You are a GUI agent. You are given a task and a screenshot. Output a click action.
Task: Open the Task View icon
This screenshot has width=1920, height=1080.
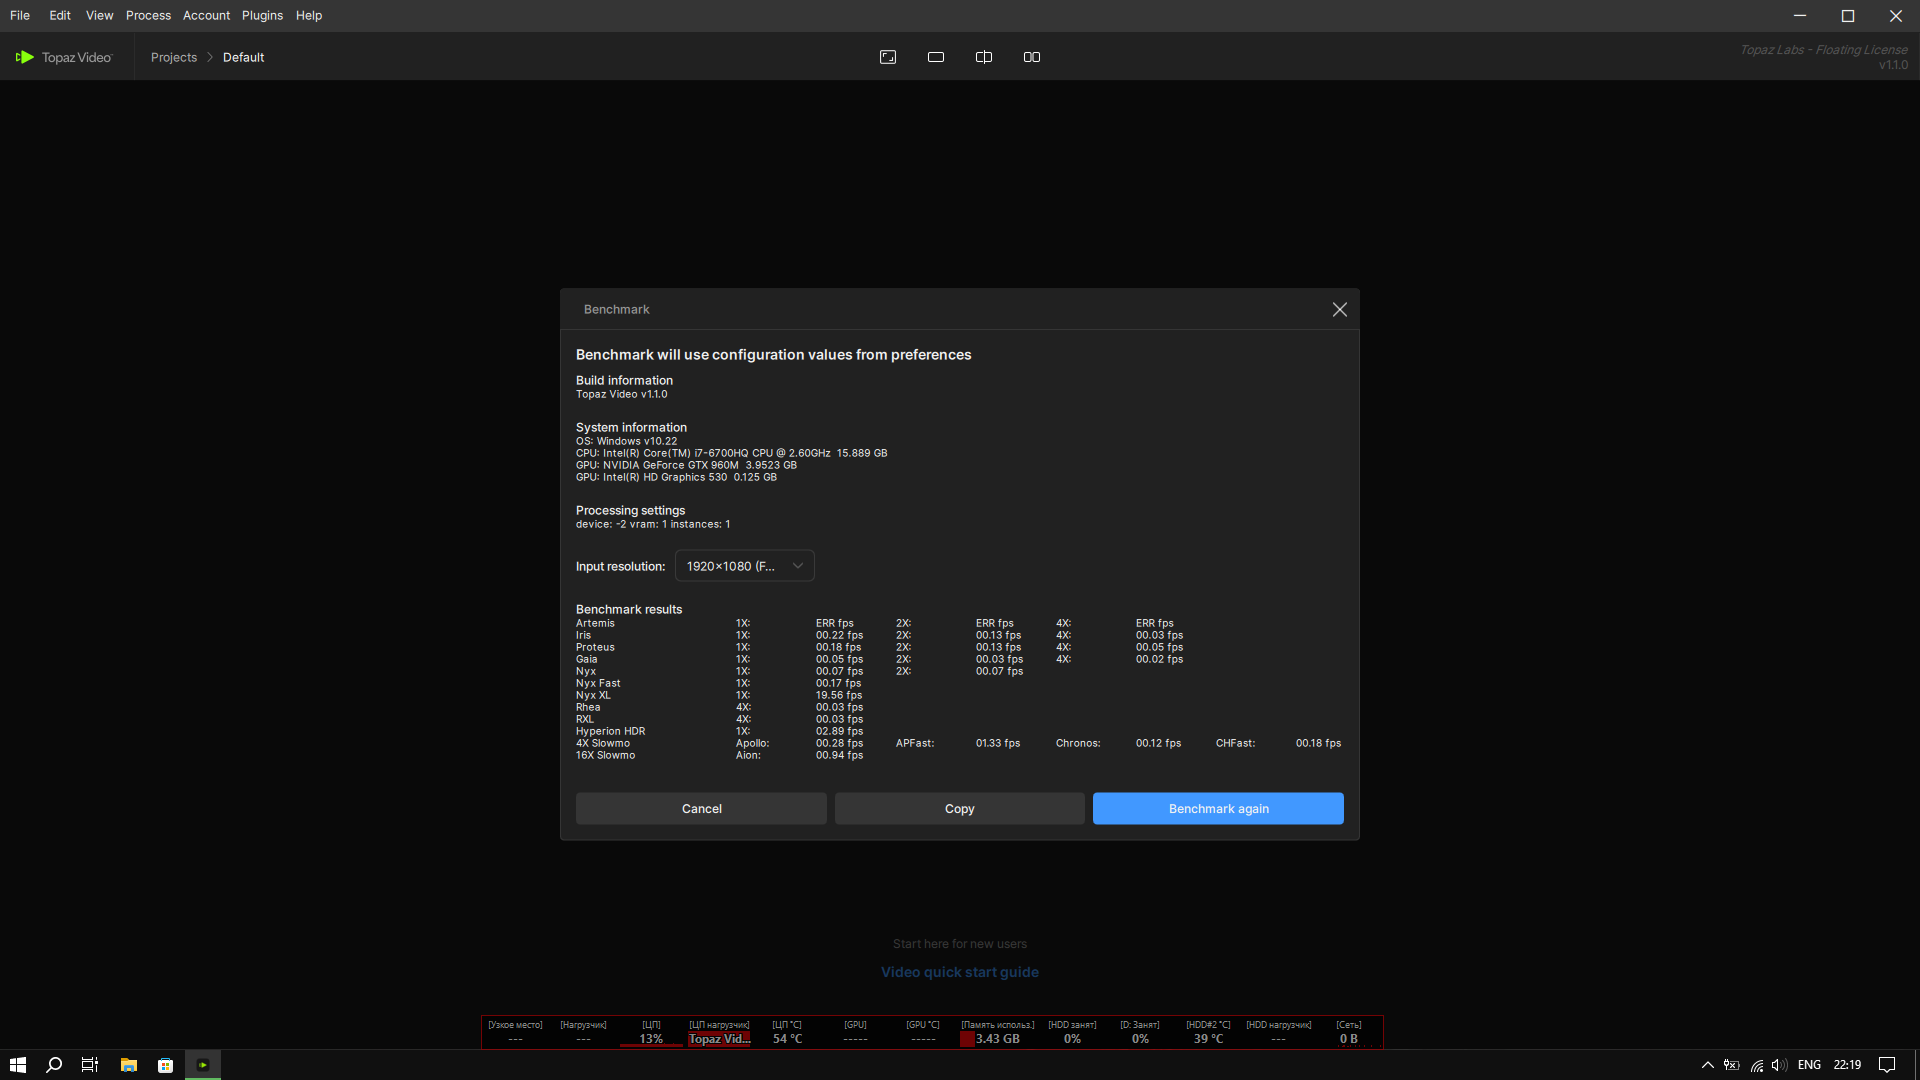pos(90,1065)
